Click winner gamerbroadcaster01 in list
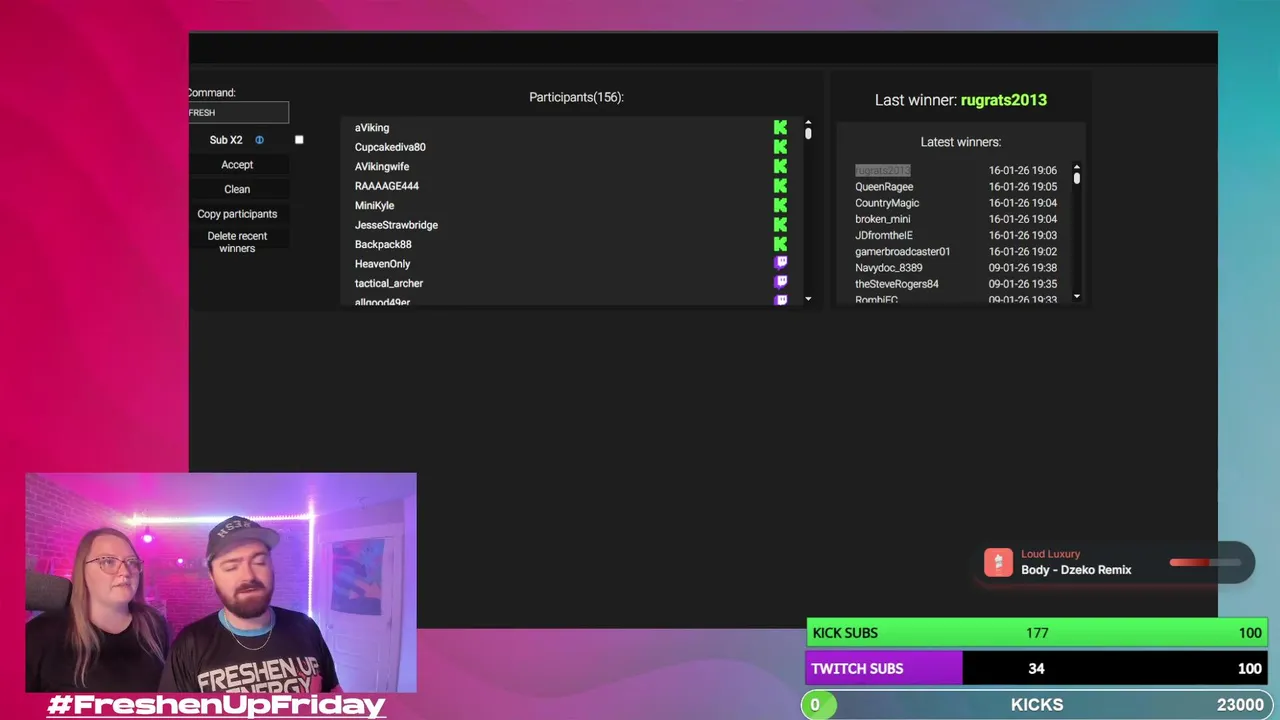This screenshot has height=720, width=1280. (x=903, y=252)
